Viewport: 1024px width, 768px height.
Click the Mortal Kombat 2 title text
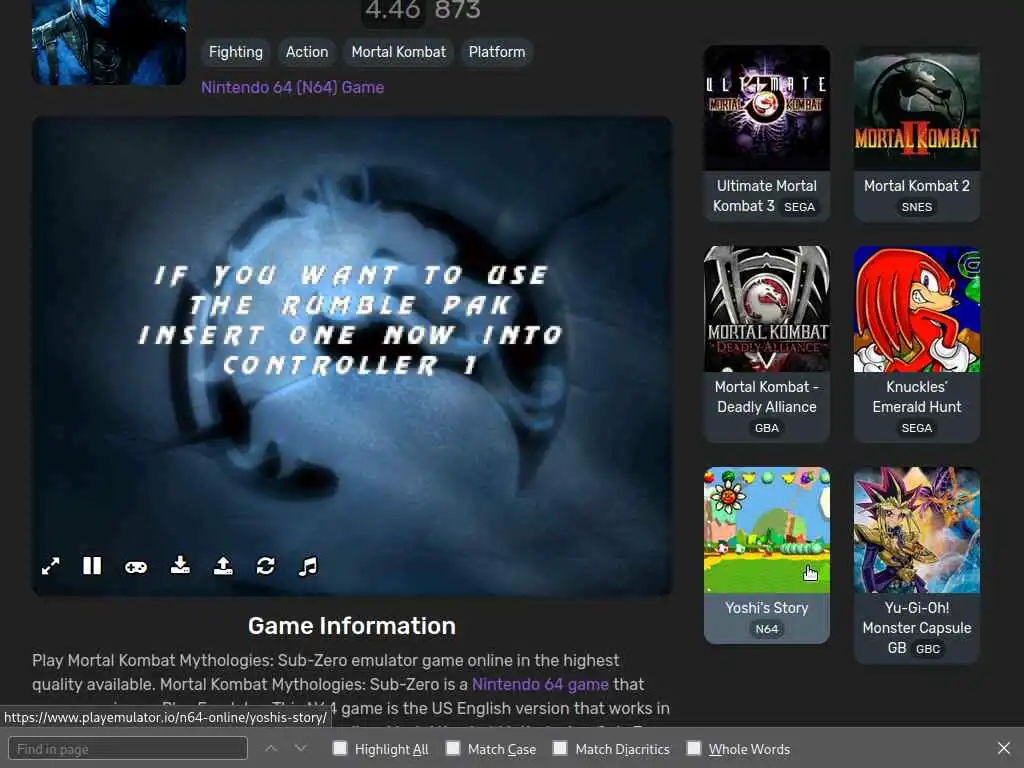coord(917,186)
